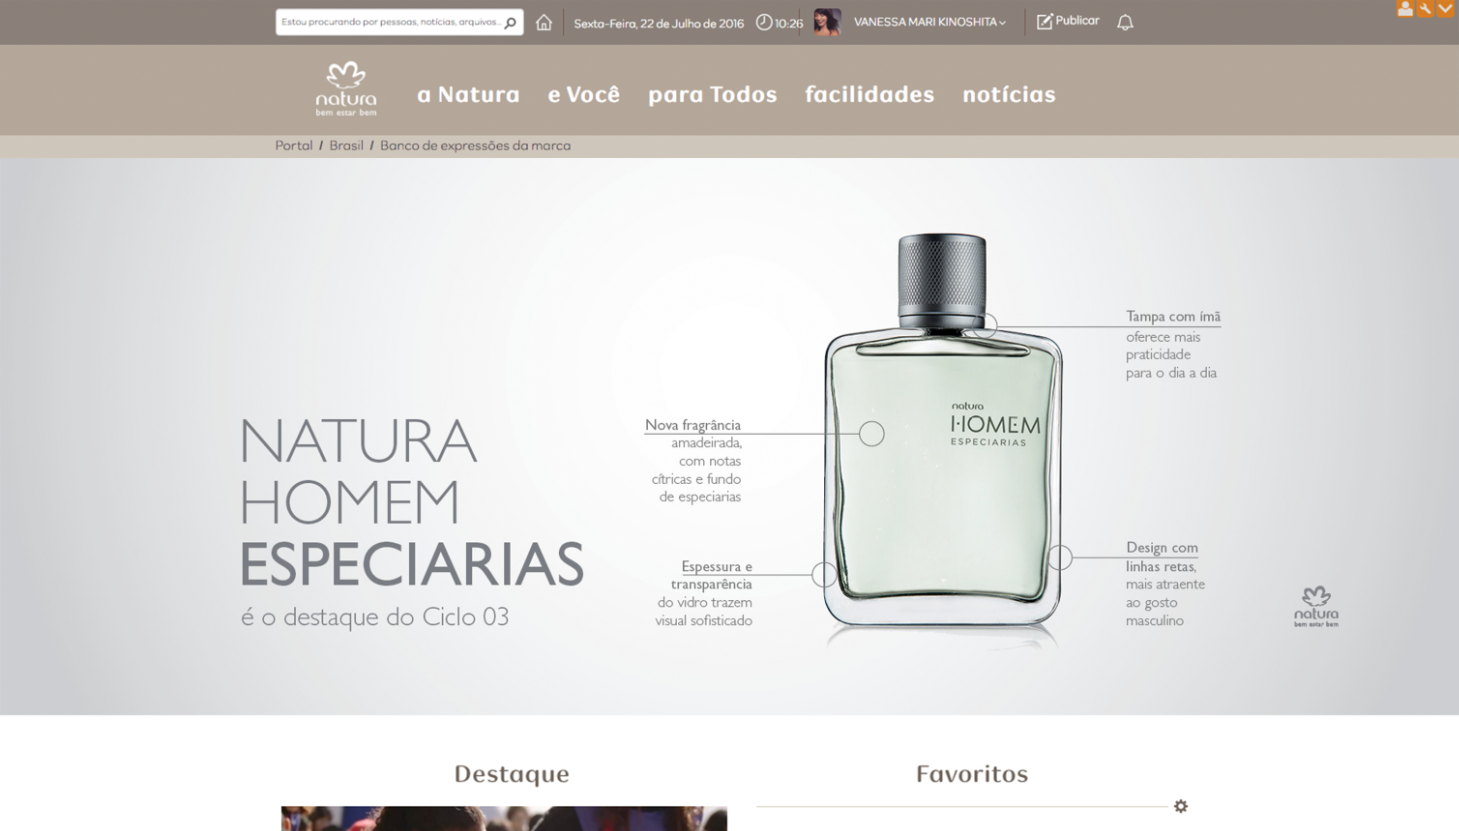Open the 'a Natura' menu
The width and height of the screenshot is (1459, 831).
point(468,94)
